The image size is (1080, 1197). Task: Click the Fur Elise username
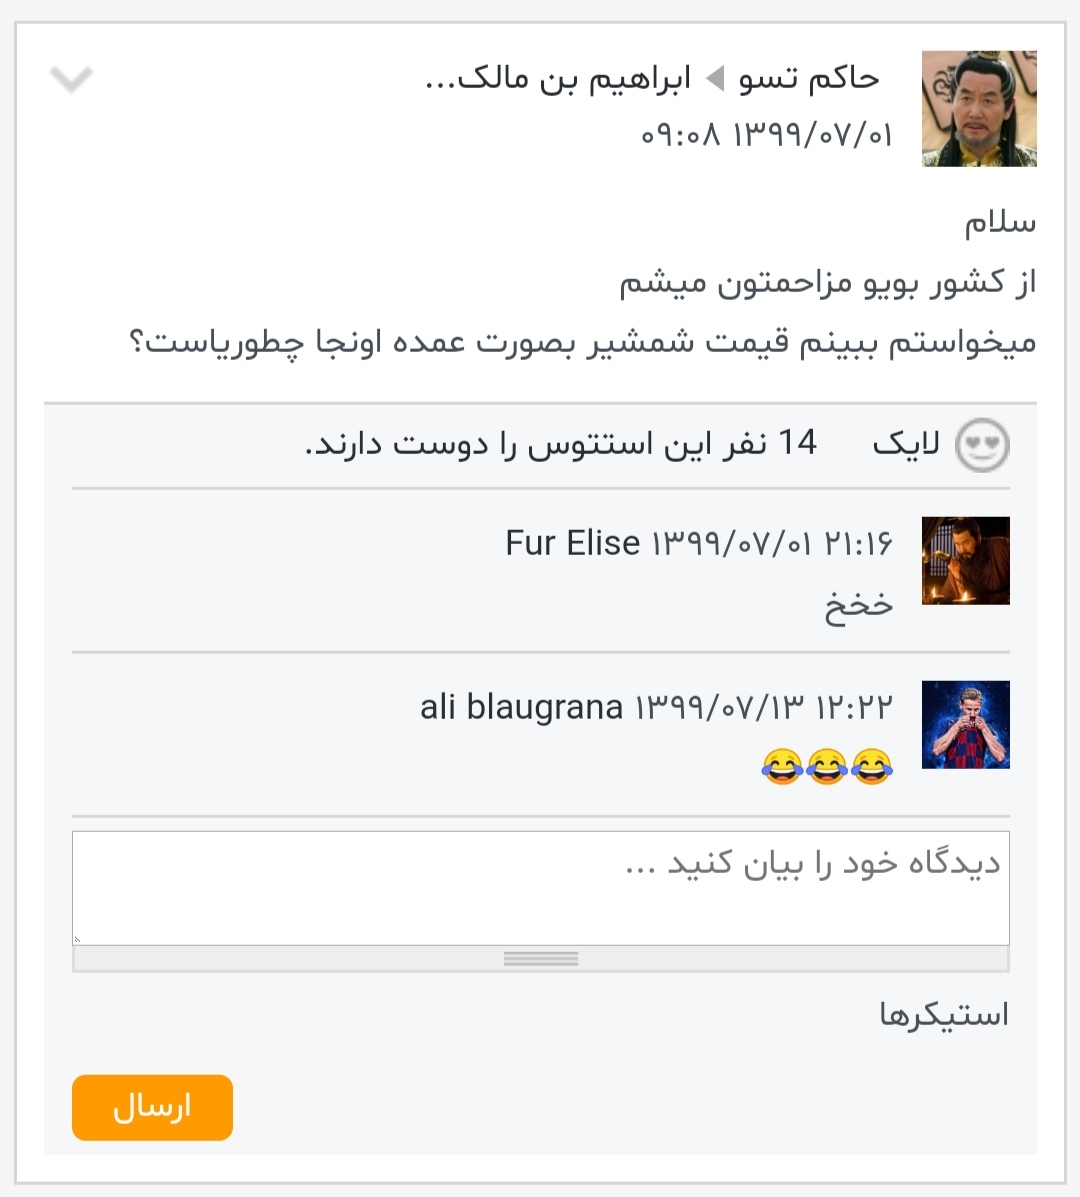coord(572,544)
